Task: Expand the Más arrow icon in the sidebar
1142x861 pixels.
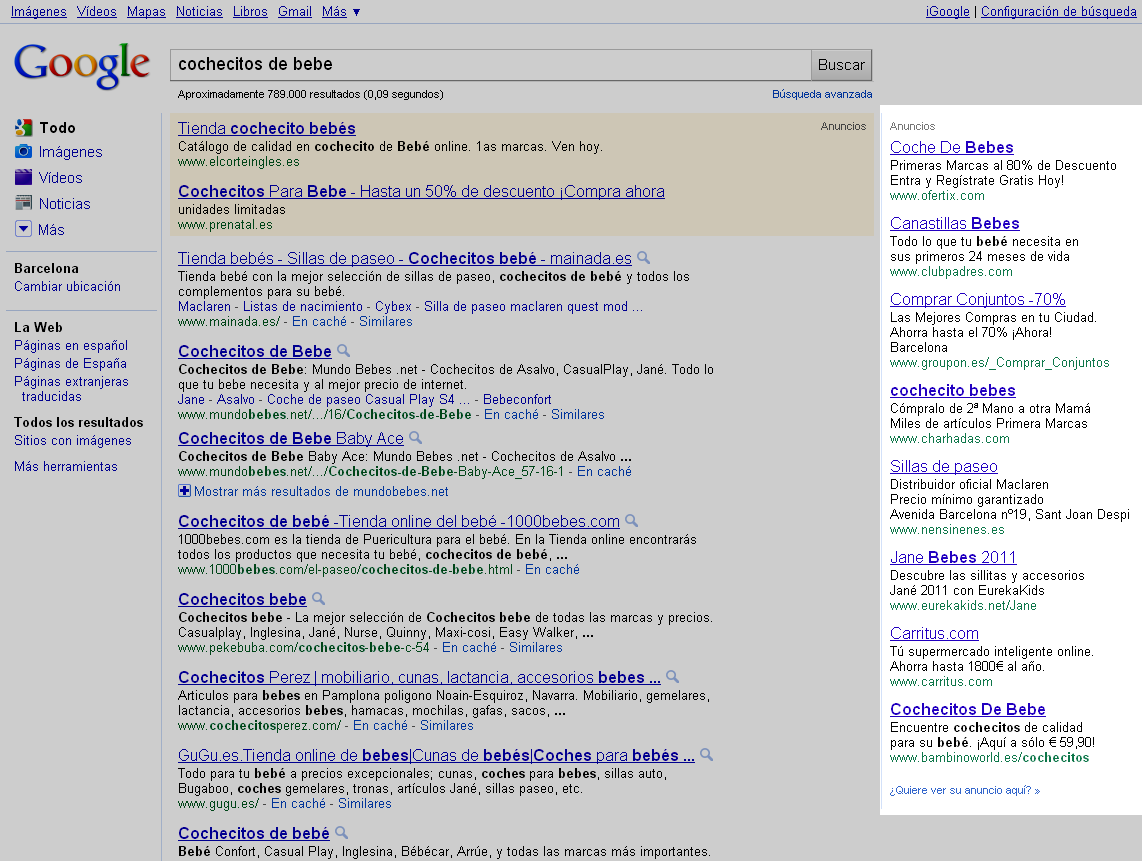Action: coord(23,229)
